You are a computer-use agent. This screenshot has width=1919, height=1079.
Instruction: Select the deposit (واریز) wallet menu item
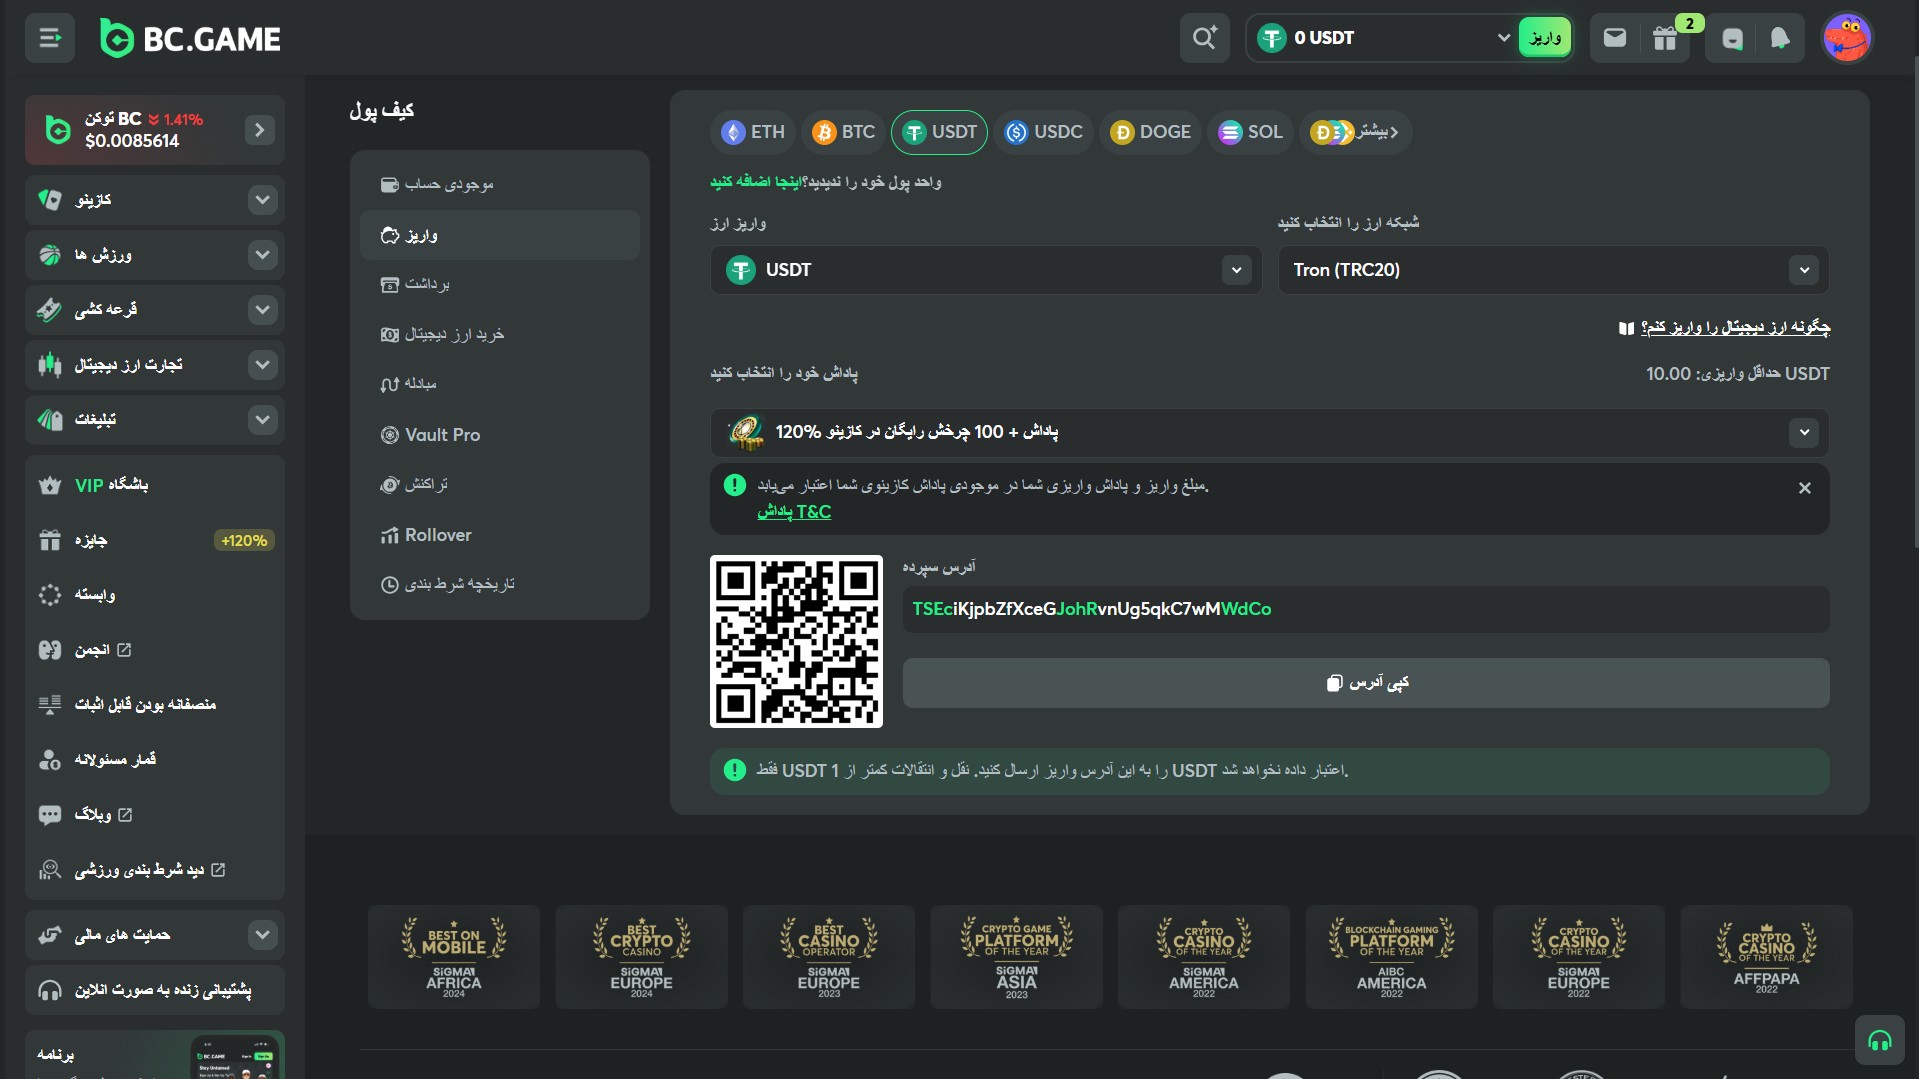[x=499, y=235]
